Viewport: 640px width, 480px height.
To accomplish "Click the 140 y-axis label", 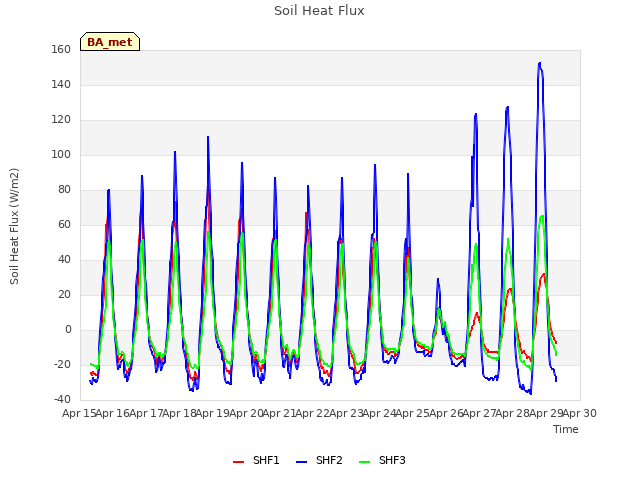I will coord(61,84).
